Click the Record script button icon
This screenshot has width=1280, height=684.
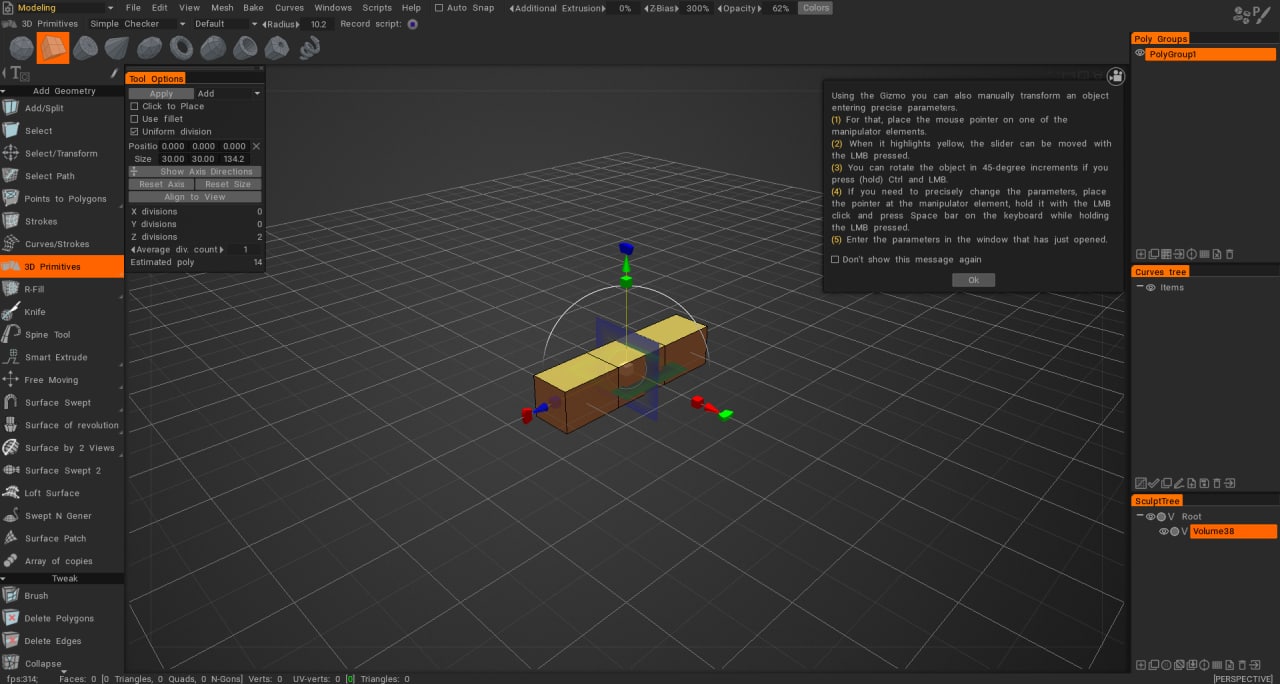point(413,24)
